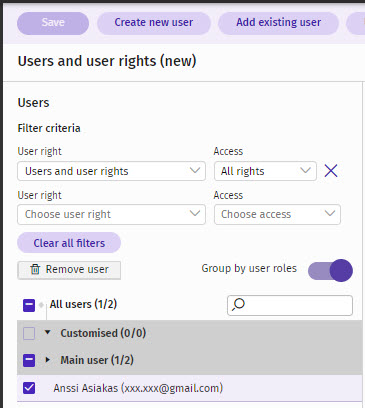Screen dimensions: 365x408
Task: Click the Filter criteria heading
Action: [x=49, y=128]
